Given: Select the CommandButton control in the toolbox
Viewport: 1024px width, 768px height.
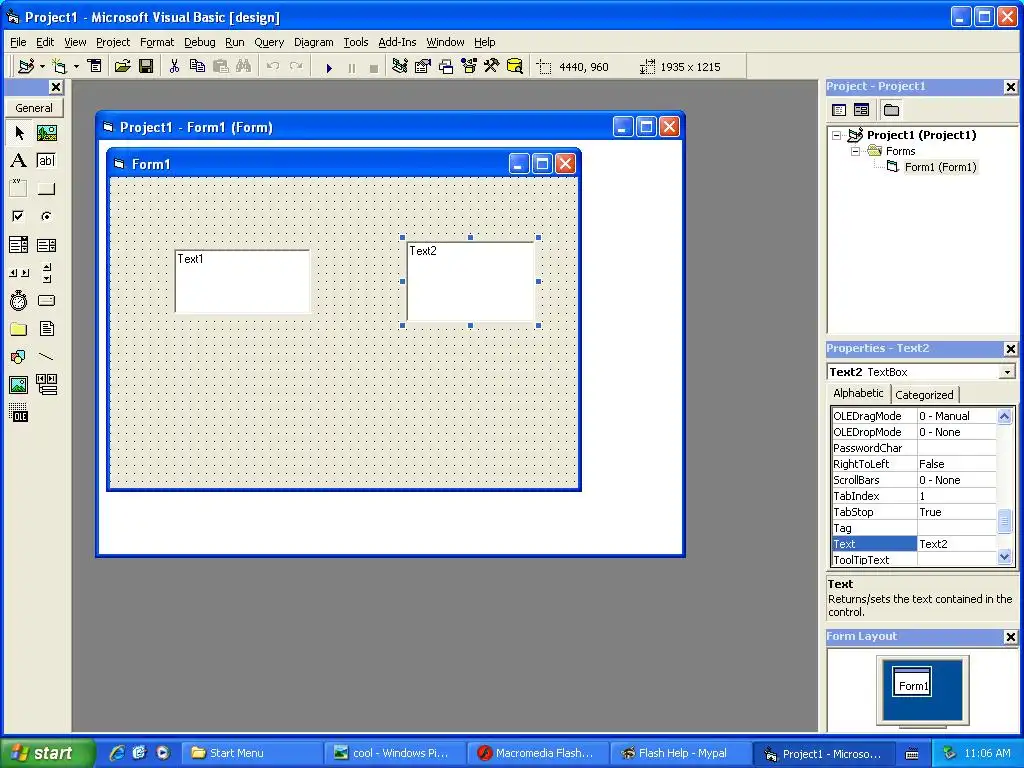Looking at the screenshot, I should coord(46,188).
